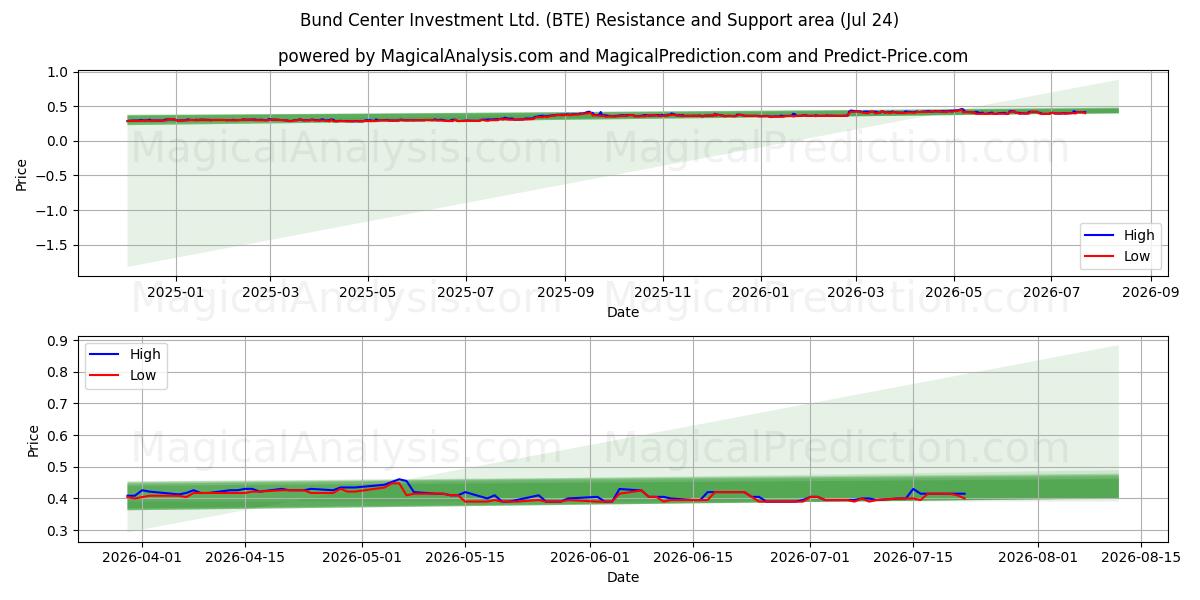This screenshot has height=600, width=1200.
Task: Click the 0.6 price tick on bottom chart
Action: [x=58, y=436]
